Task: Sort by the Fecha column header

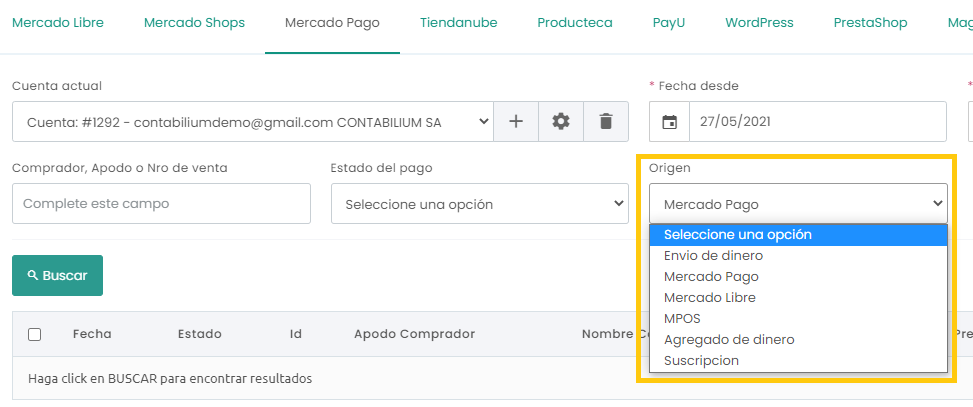Action: pos(92,334)
